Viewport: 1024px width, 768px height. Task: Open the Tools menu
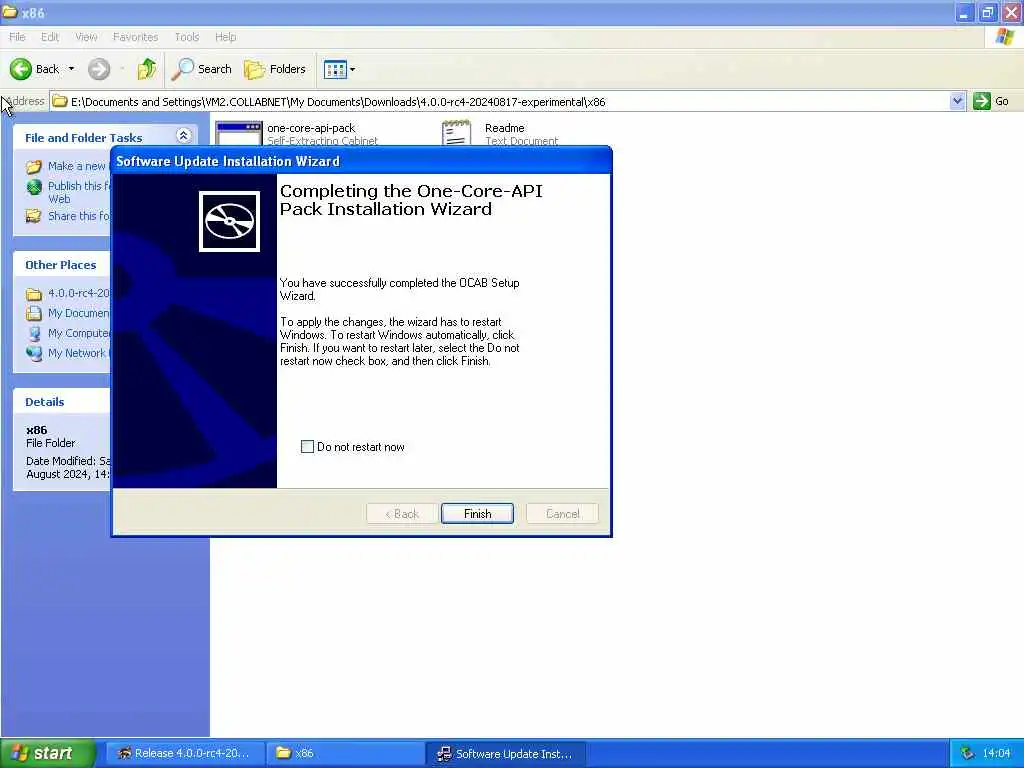(x=187, y=37)
